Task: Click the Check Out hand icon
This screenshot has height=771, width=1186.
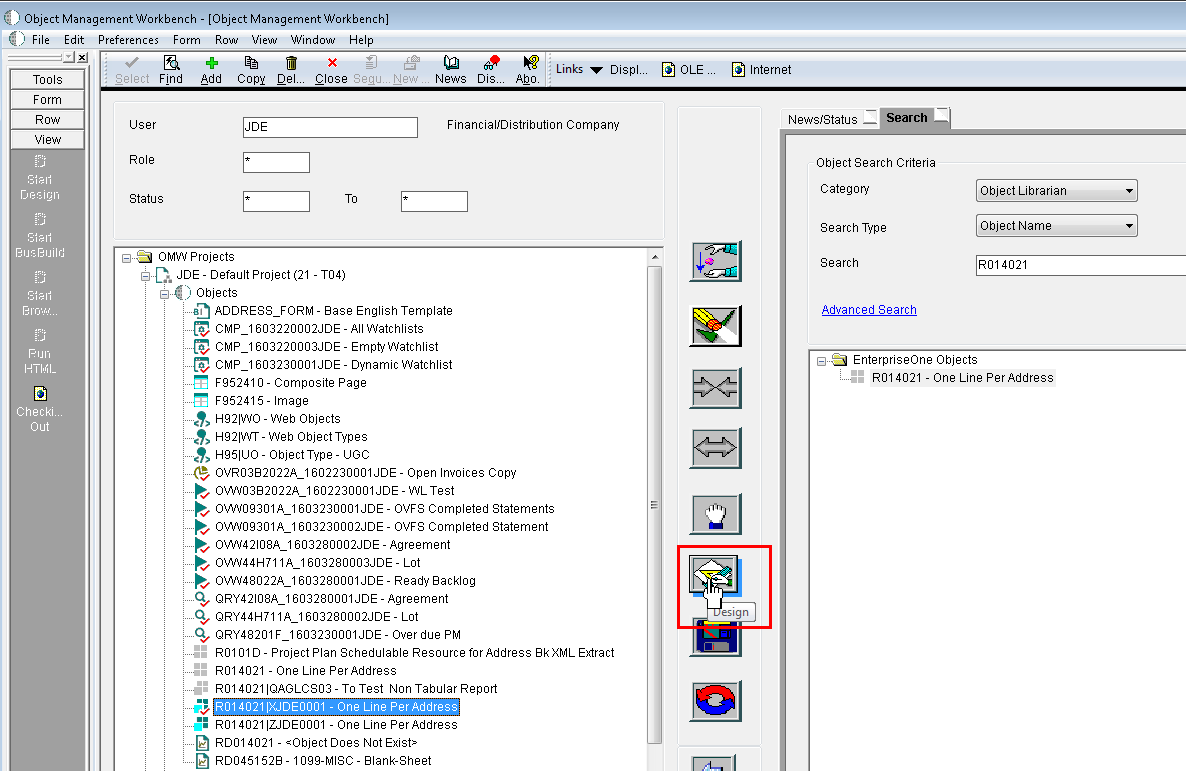Action: tap(715, 513)
